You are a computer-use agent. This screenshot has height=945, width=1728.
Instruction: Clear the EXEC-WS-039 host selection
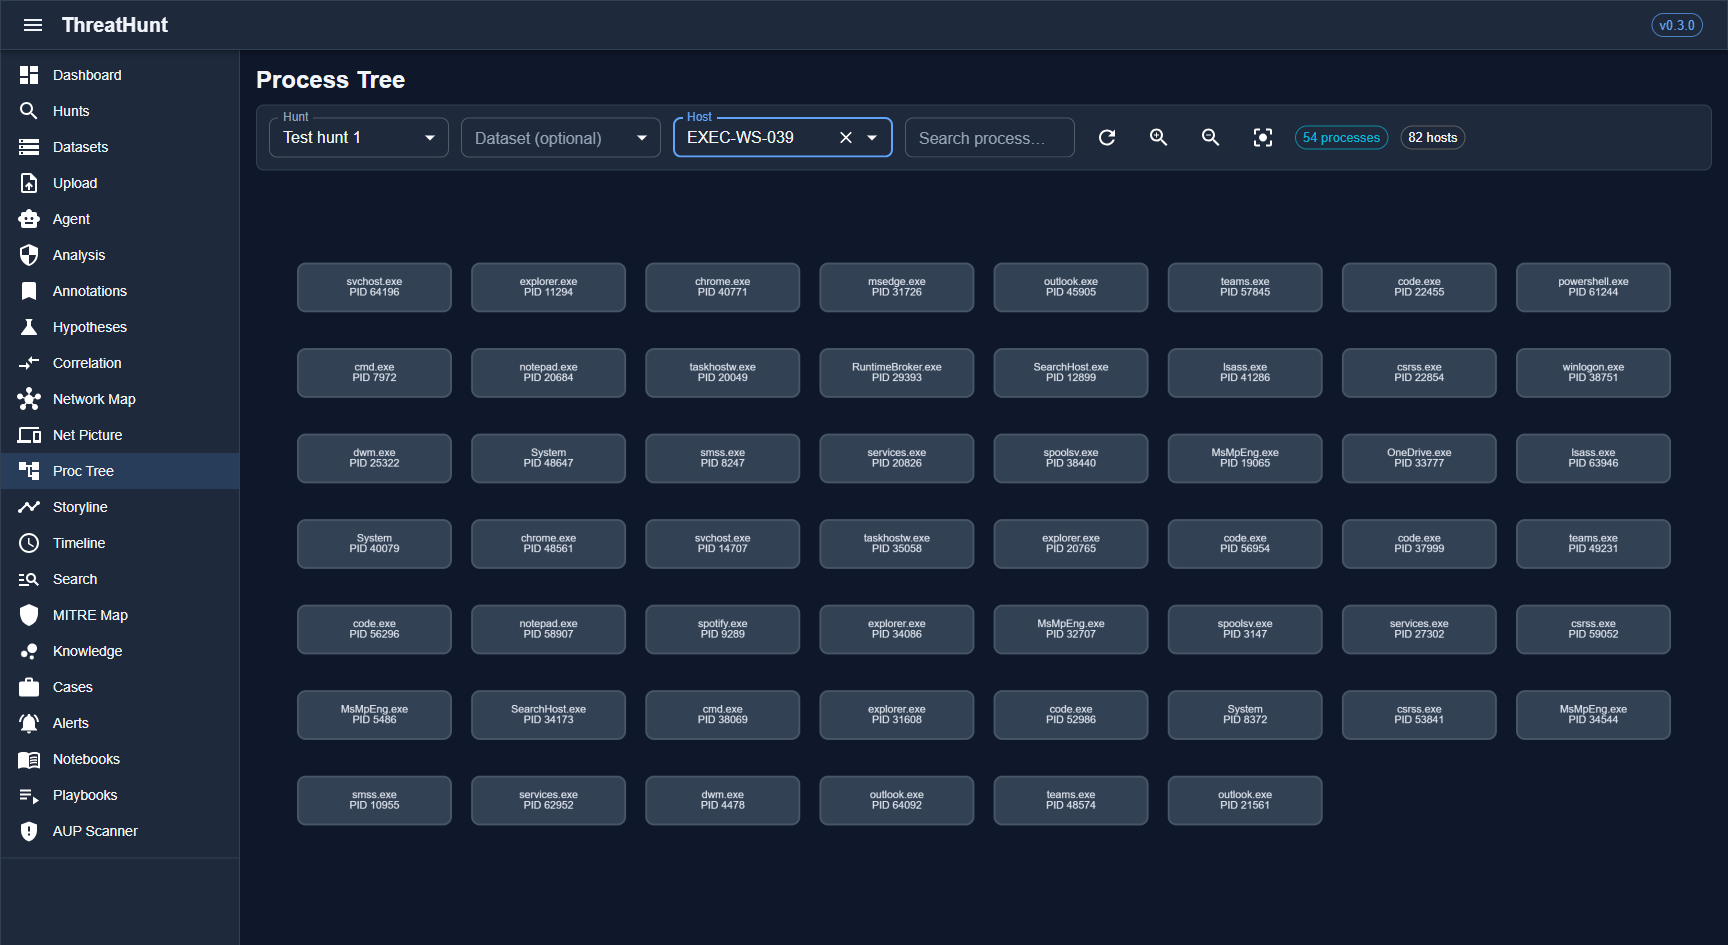click(846, 138)
